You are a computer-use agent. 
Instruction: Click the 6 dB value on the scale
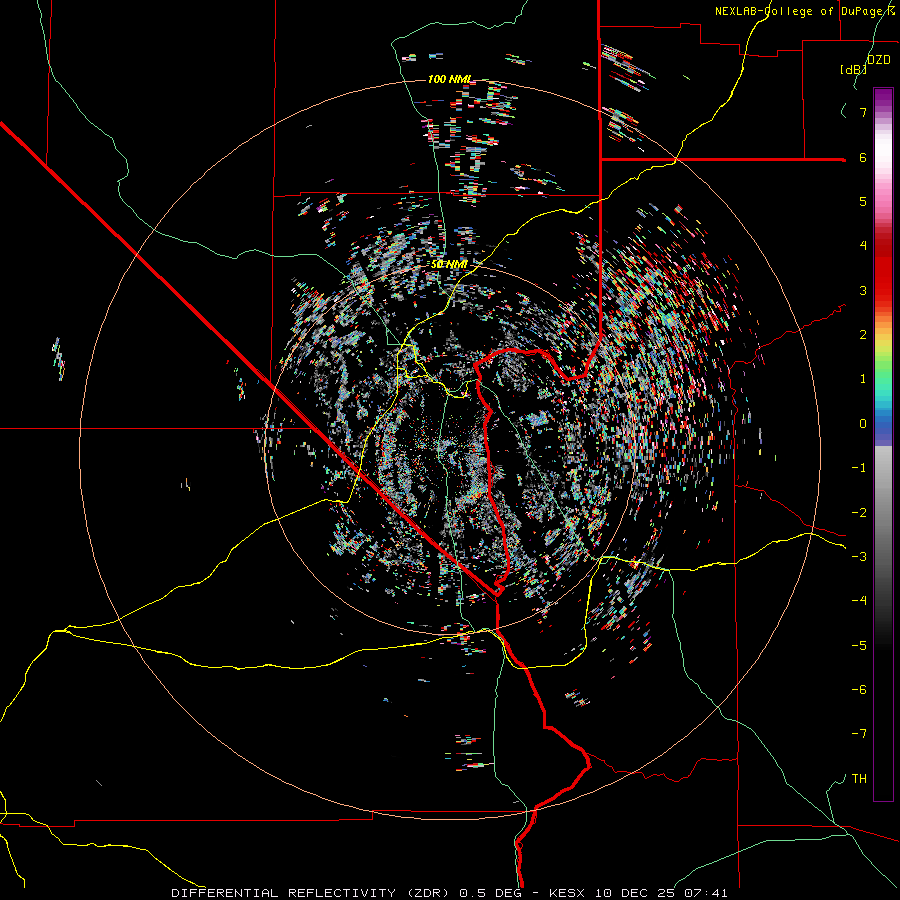pos(863,157)
